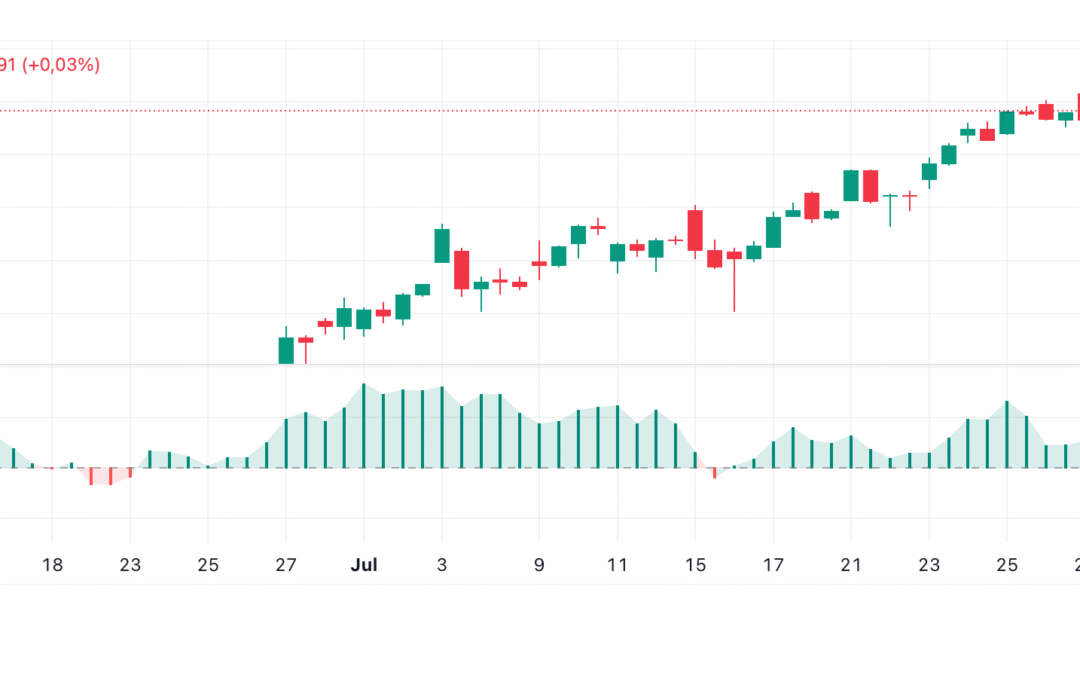This screenshot has width=1080, height=675.
Task: Select the tallest green histogram bar above Jul
Action: 364,426
